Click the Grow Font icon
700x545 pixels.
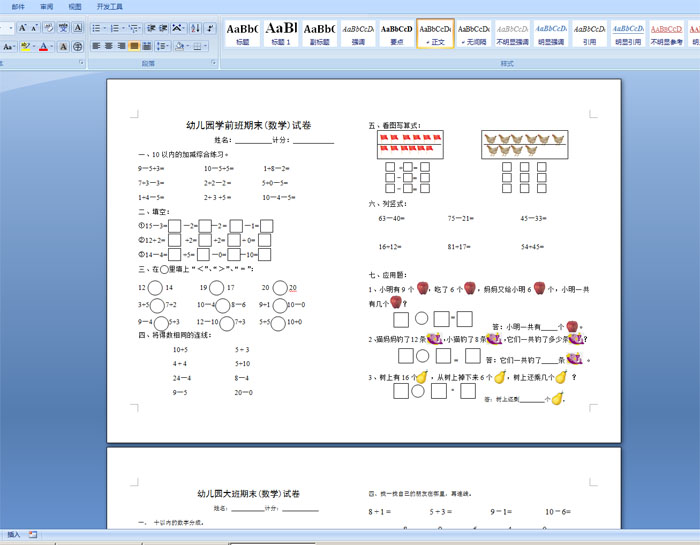tap(22, 28)
